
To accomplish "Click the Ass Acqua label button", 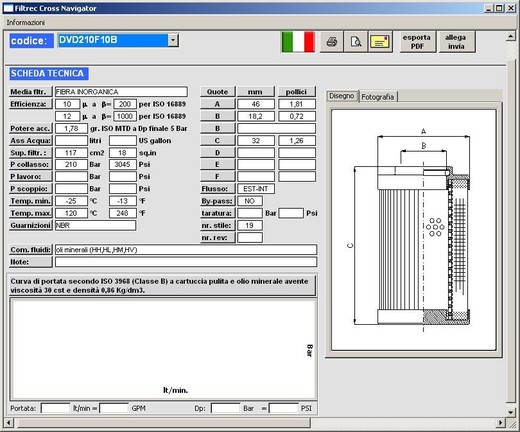I will coord(30,141).
